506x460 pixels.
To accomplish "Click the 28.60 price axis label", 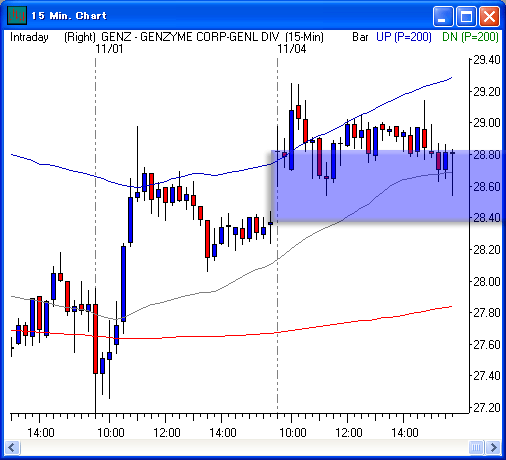I will pos(487,186).
